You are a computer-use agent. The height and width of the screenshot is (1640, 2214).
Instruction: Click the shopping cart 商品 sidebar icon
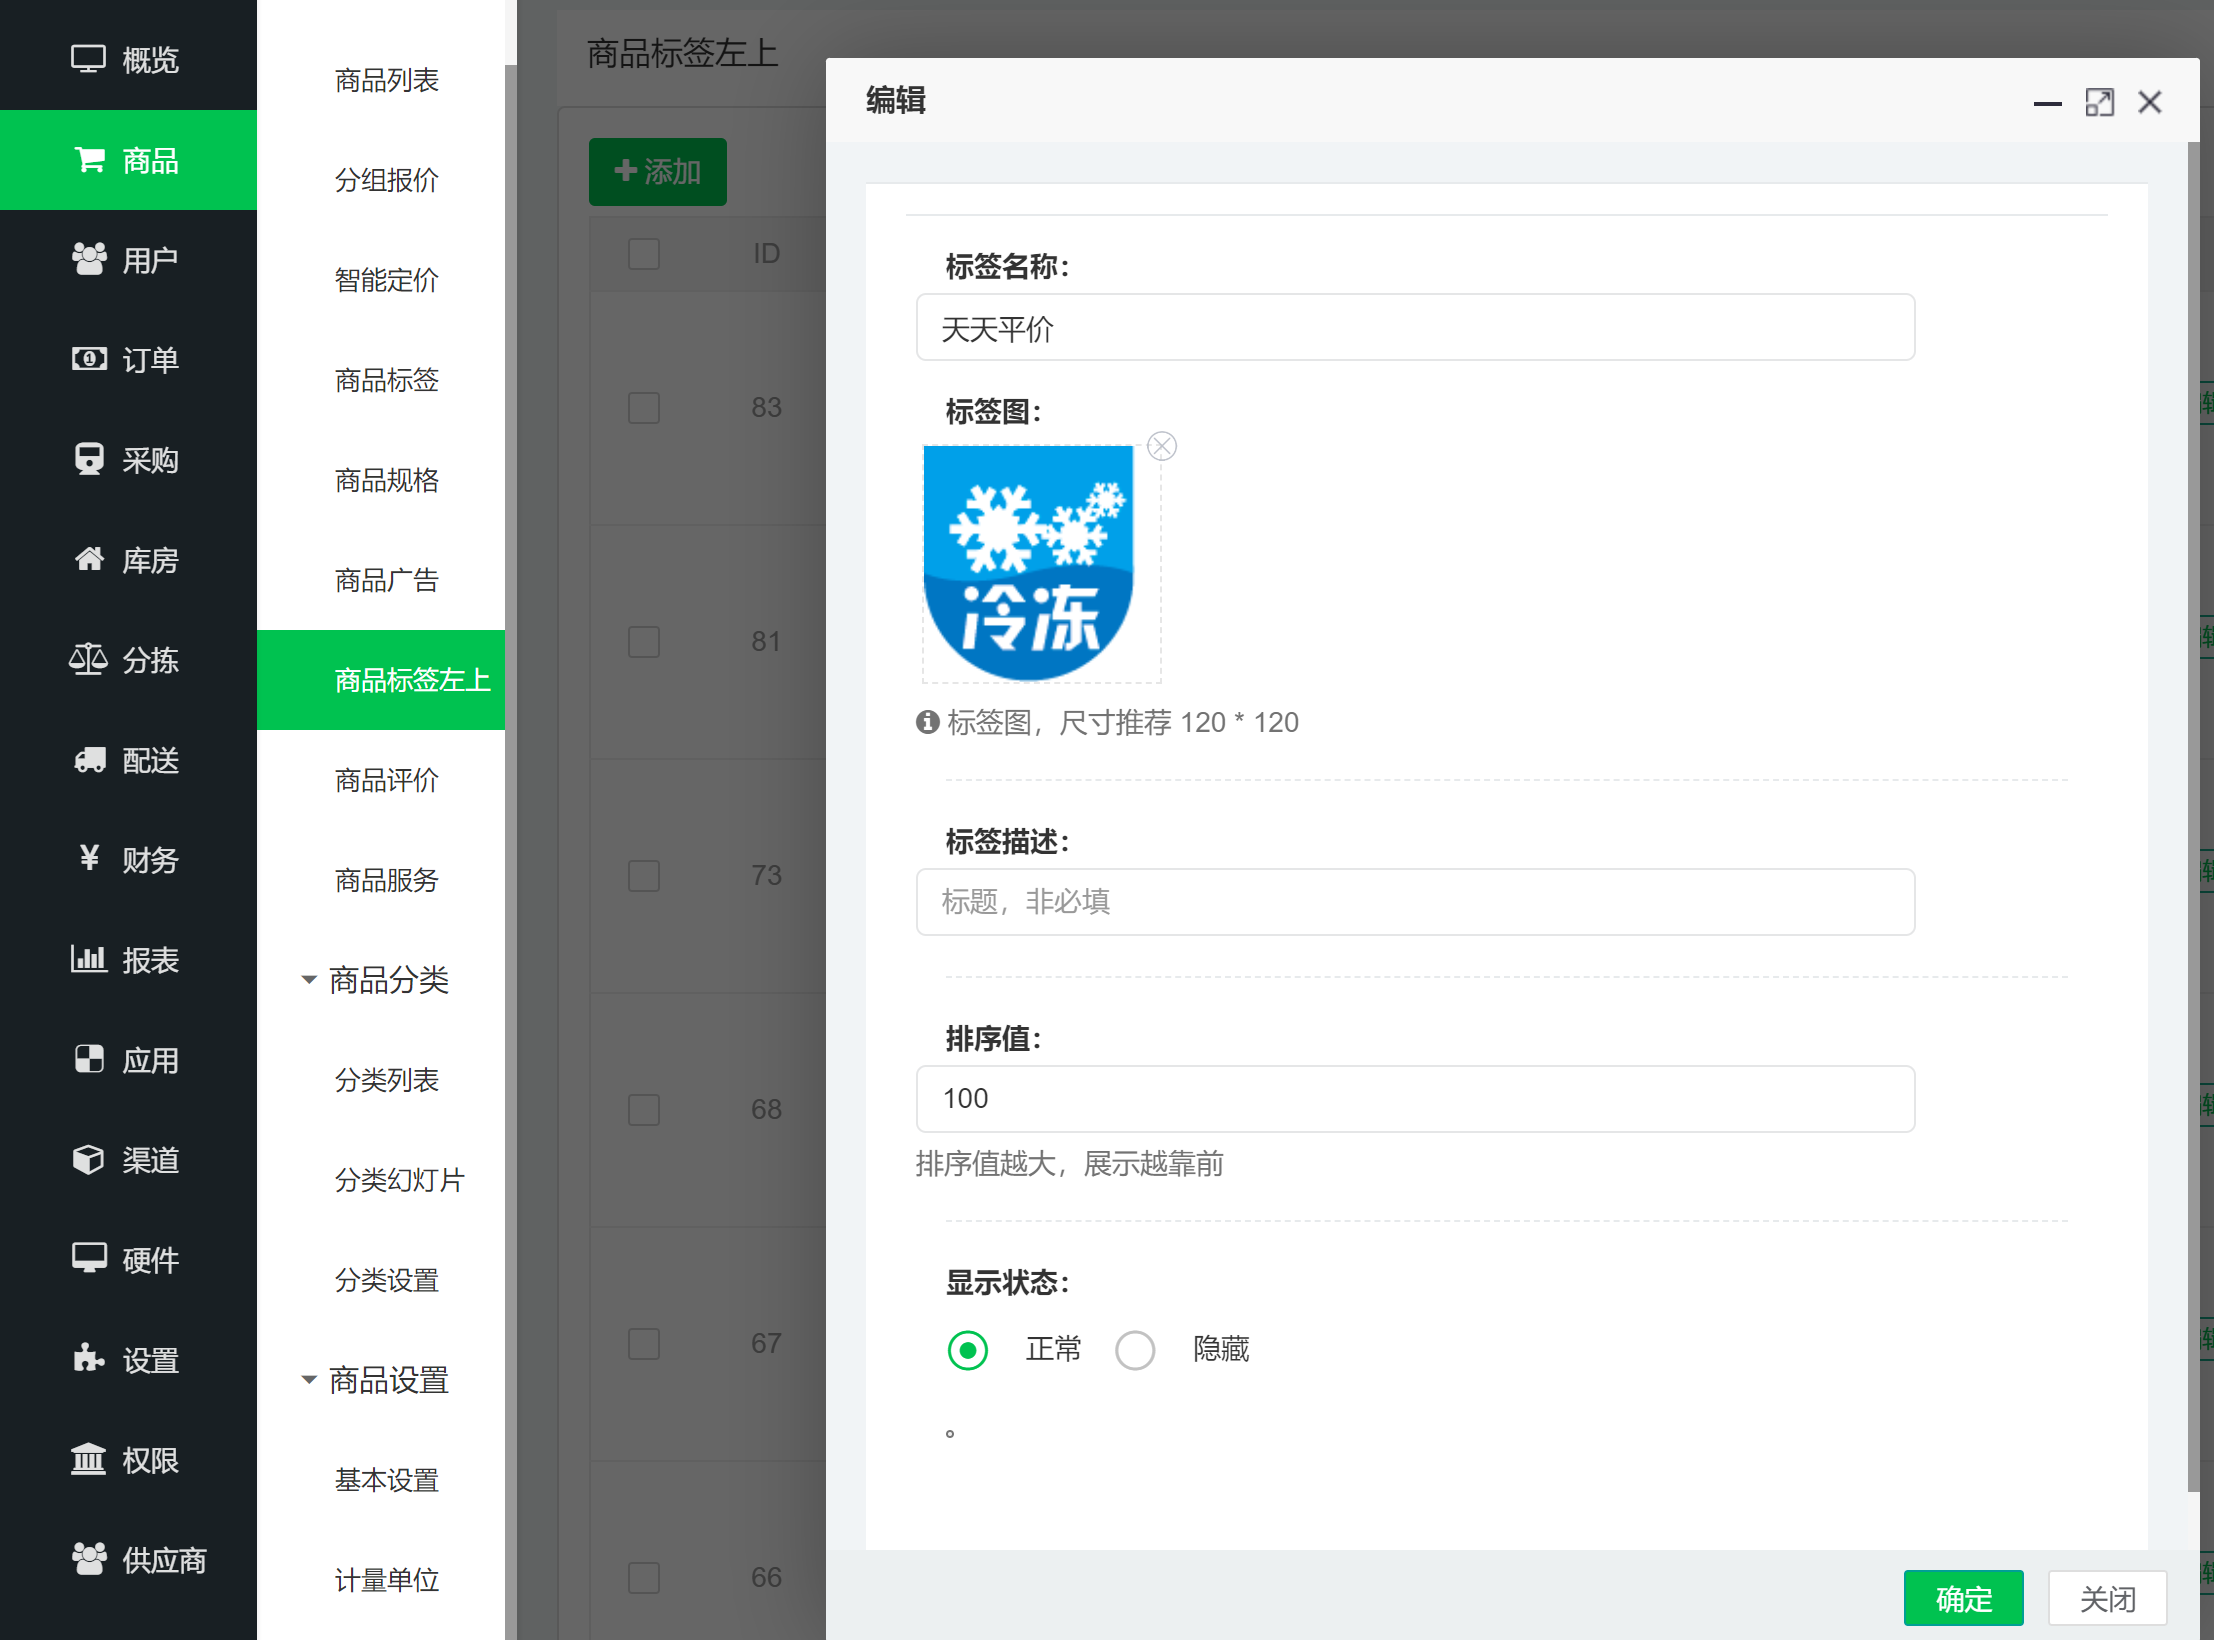tap(89, 160)
